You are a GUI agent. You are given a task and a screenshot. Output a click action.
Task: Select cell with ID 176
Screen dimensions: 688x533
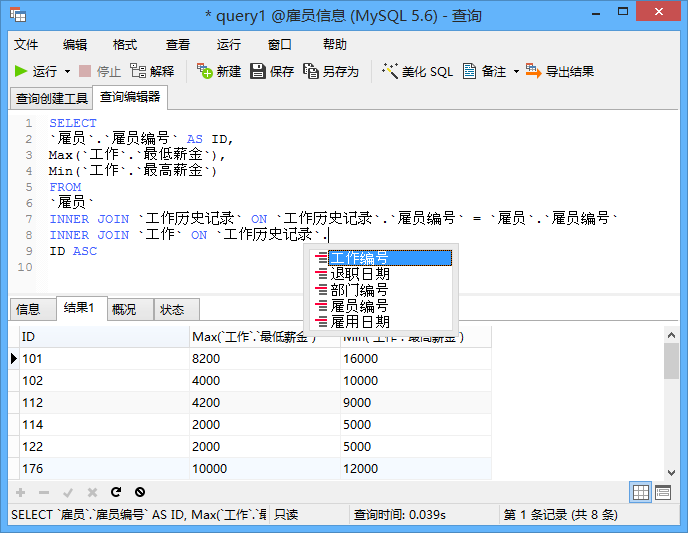104,469
